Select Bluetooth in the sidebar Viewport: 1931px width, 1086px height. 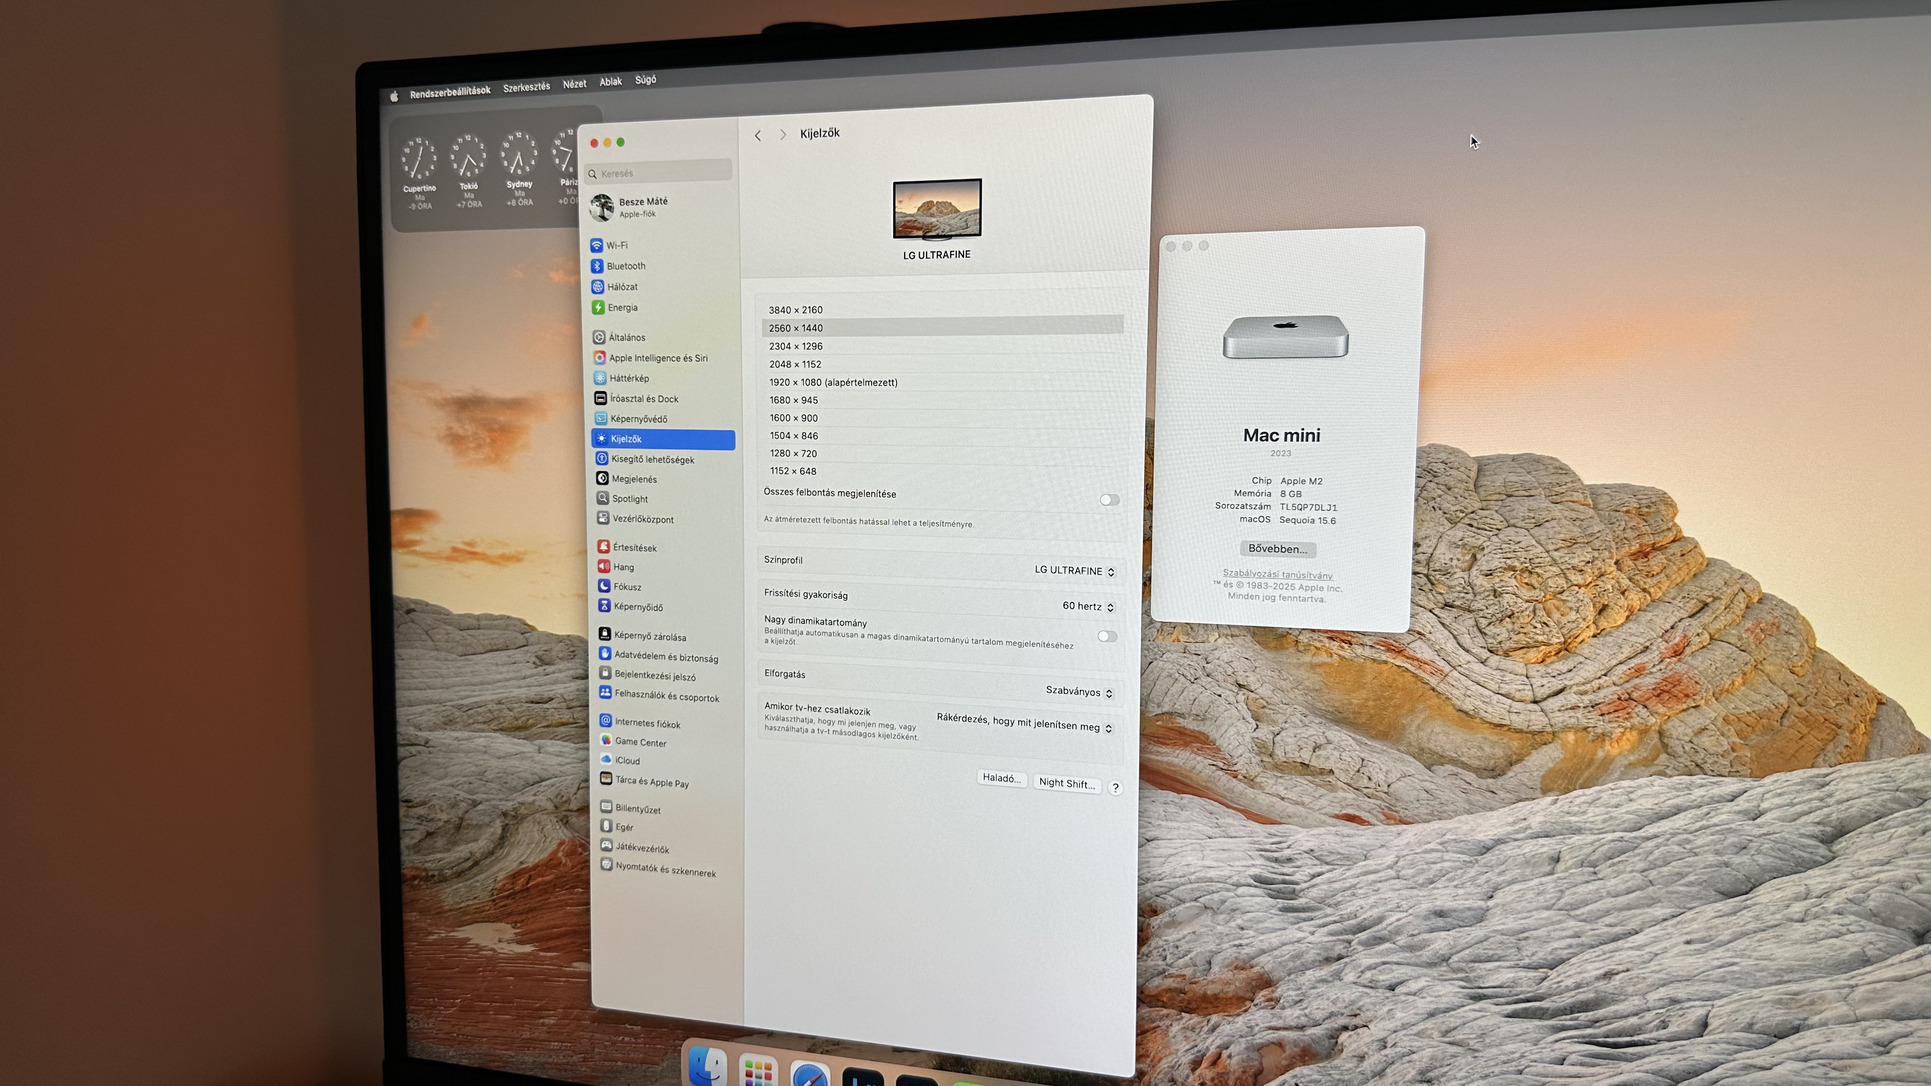coord(625,266)
